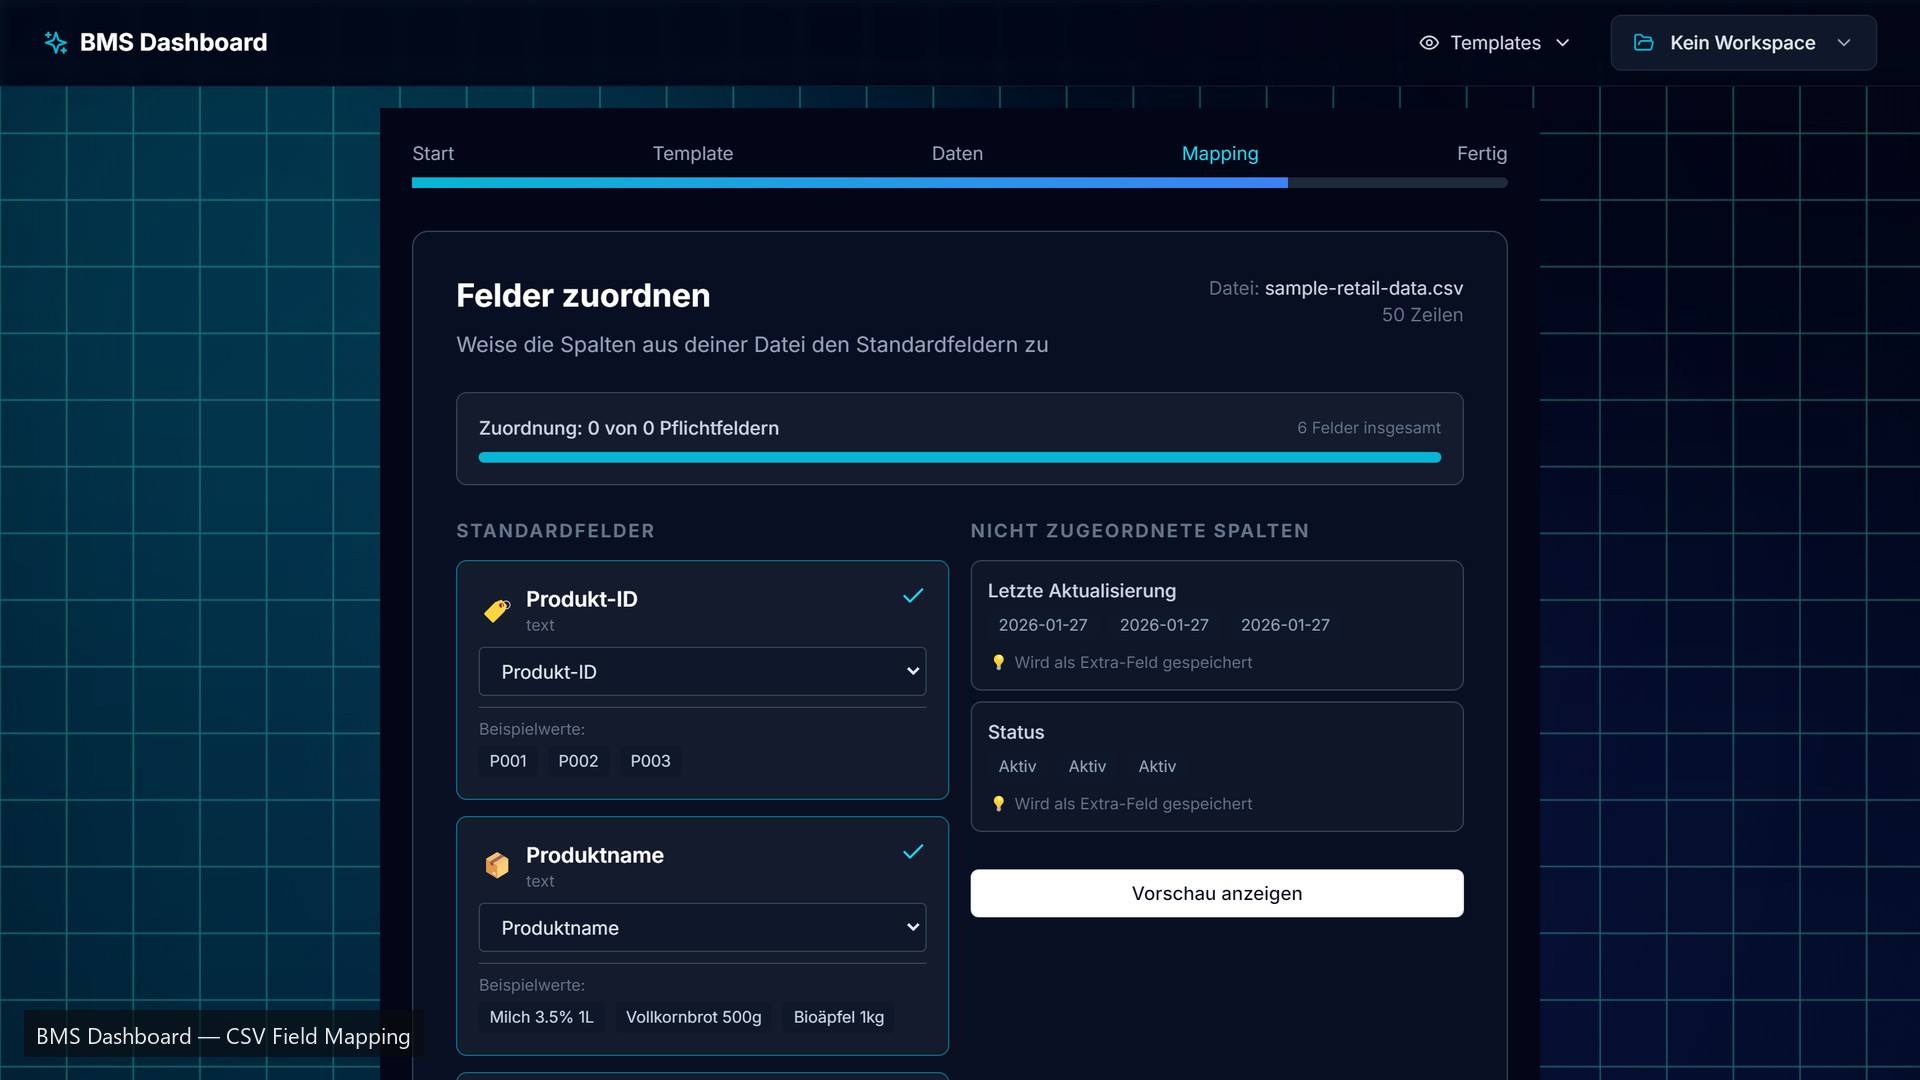Click the Felder zuordnen heading
This screenshot has height=1080, width=1920.
pyautogui.click(x=583, y=295)
